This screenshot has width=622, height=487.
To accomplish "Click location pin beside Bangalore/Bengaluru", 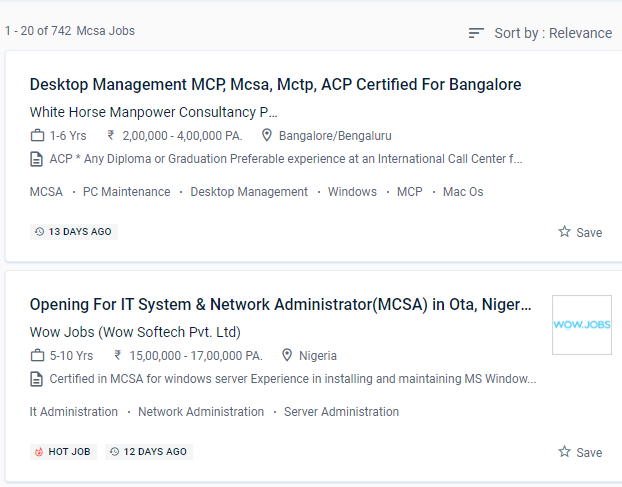I will click(267, 135).
